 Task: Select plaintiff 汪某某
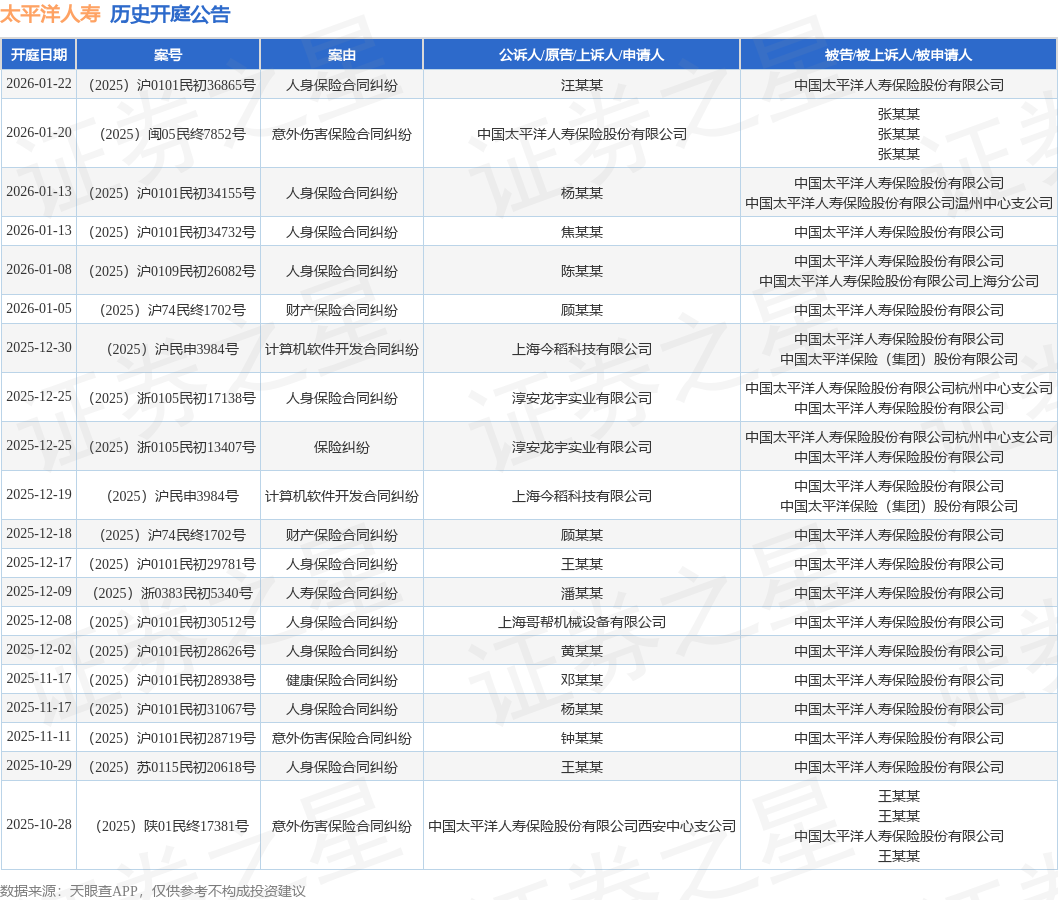pyautogui.click(x=582, y=86)
